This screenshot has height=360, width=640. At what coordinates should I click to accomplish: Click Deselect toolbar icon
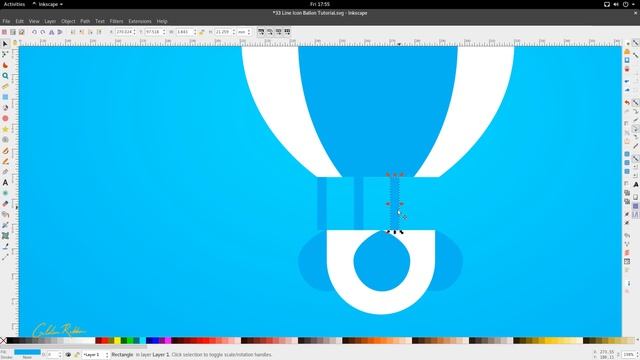point(22,32)
